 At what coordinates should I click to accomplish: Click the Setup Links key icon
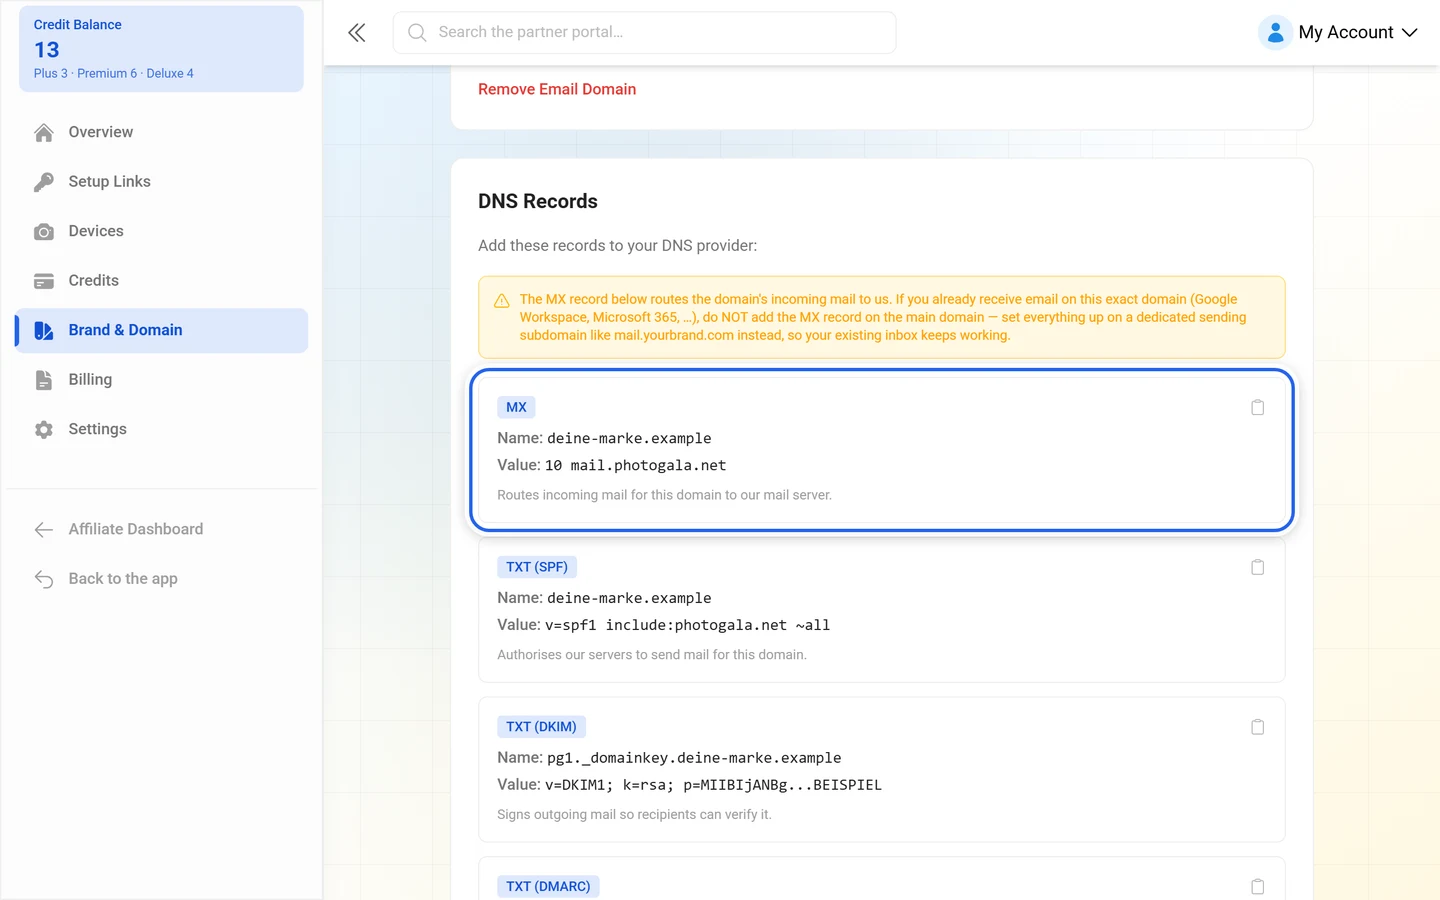(x=44, y=182)
